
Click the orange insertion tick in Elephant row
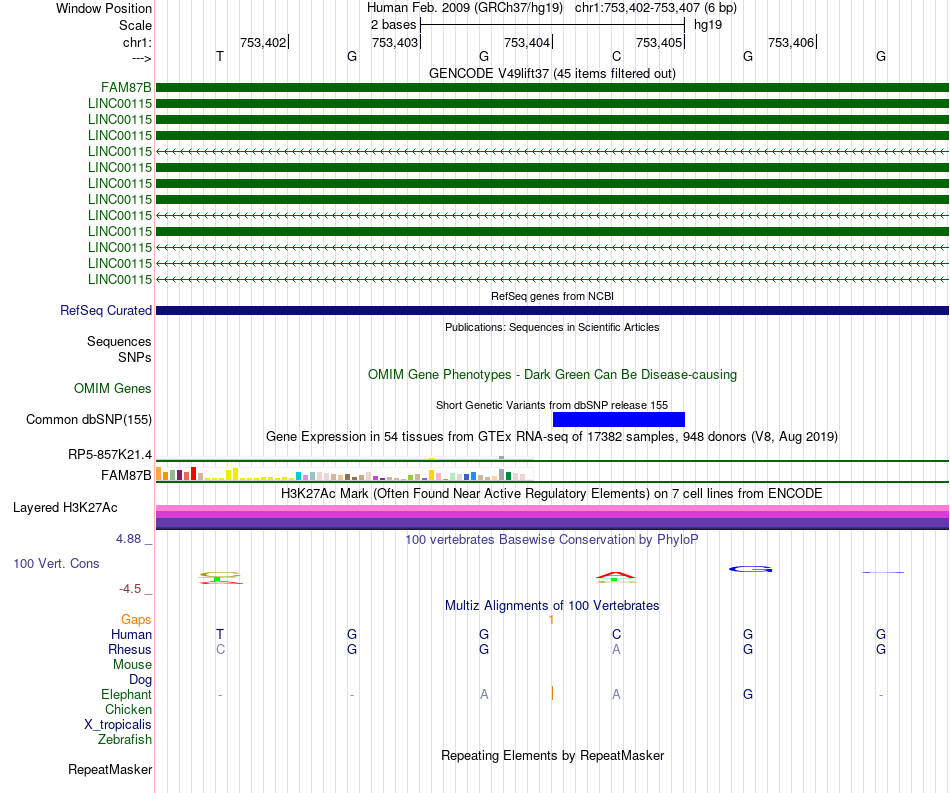[552, 693]
